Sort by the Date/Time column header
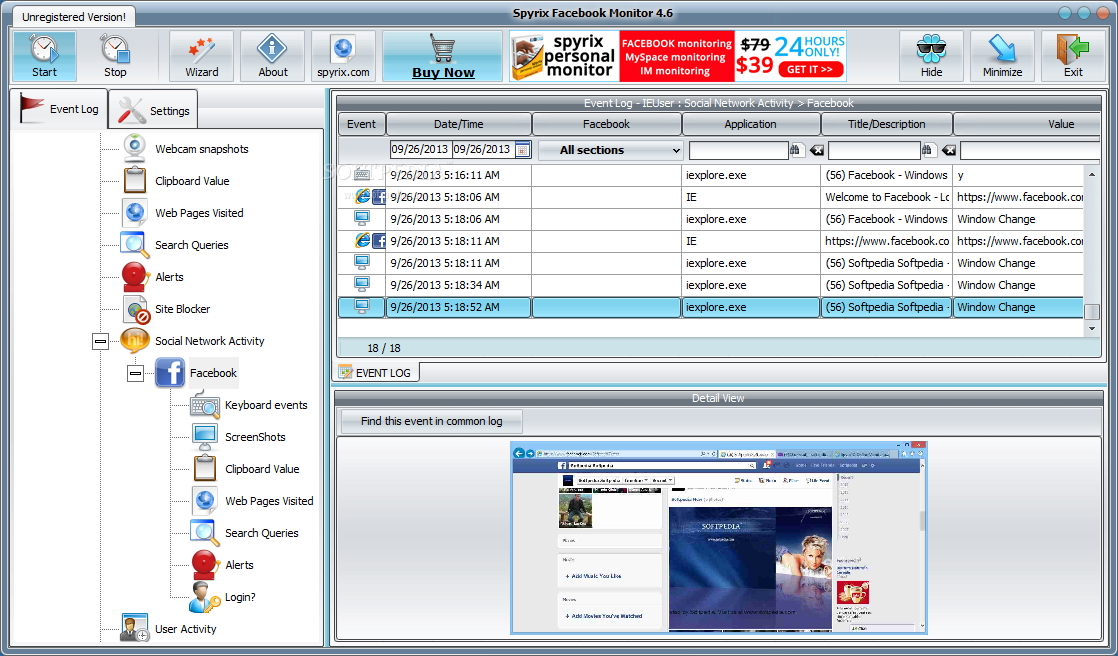The image size is (1118, 656). [x=458, y=124]
